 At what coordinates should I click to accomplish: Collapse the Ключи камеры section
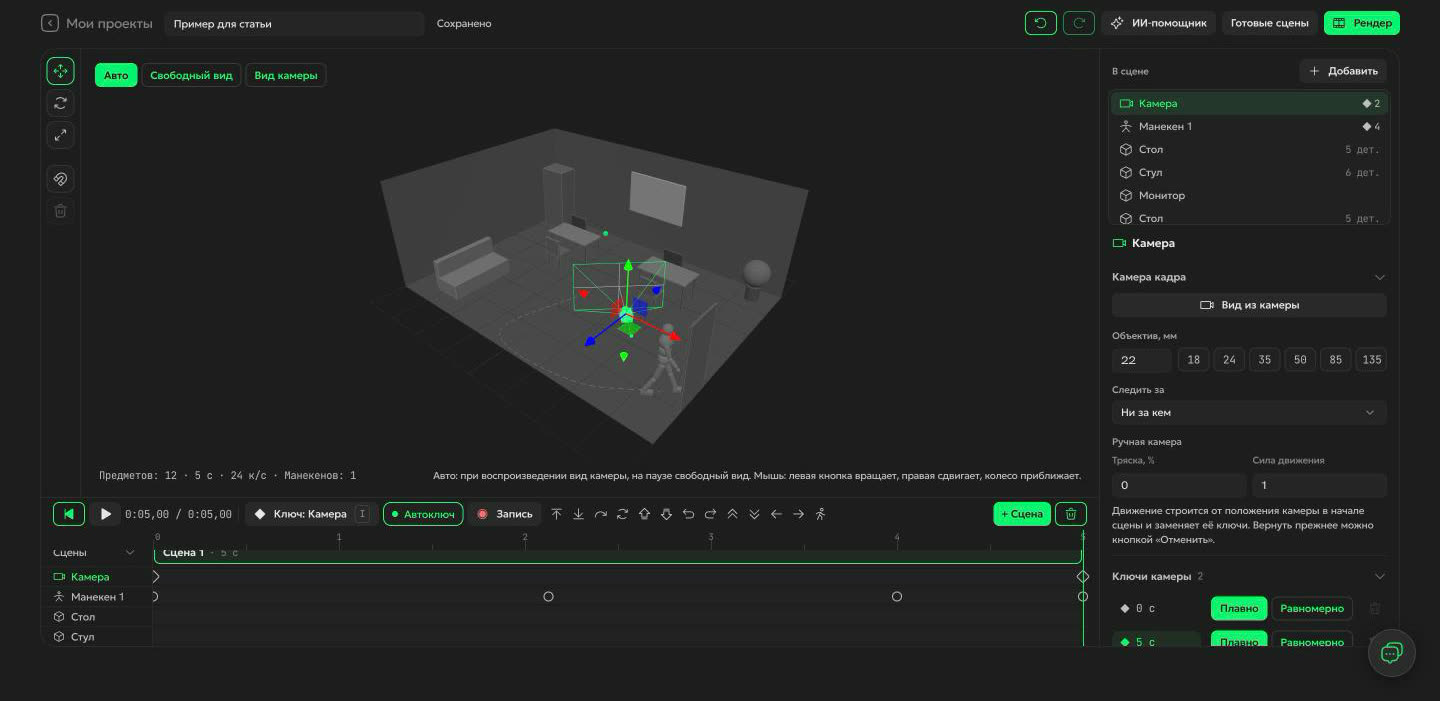[1380, 576]
